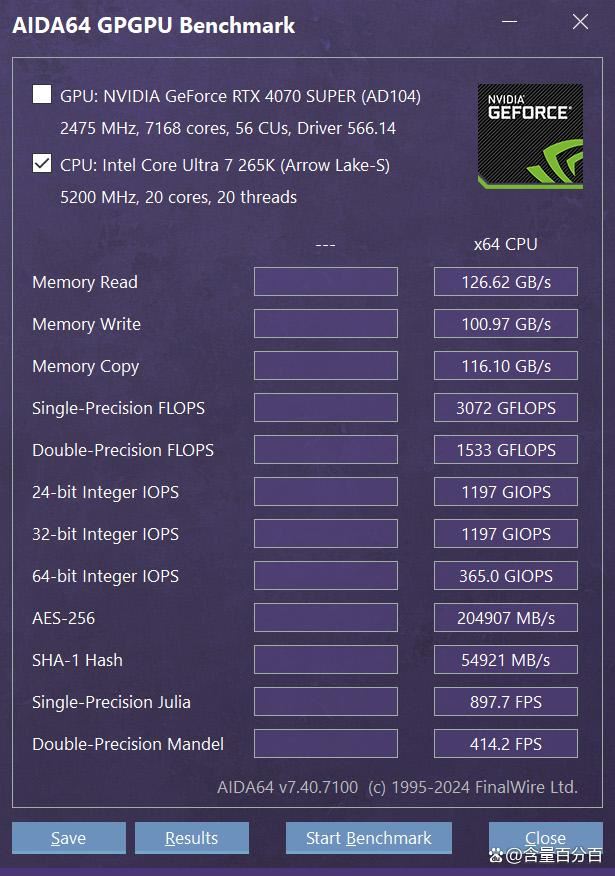Click the NVIDIA GeForce logo image
Screen dimensions: 615x876
[x=530, y=135]
